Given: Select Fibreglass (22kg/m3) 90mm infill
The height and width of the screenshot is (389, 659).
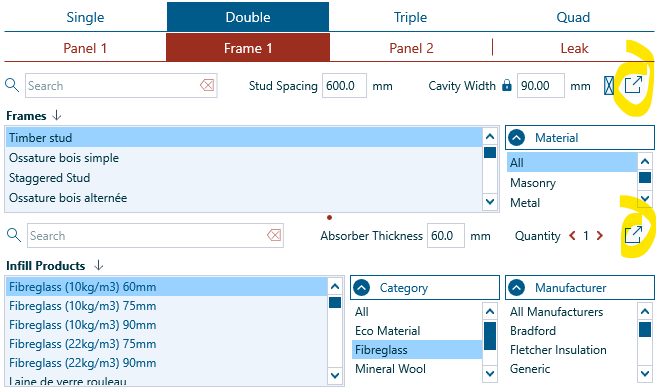Looking at the screenshot, I should (x=166, y=363).
